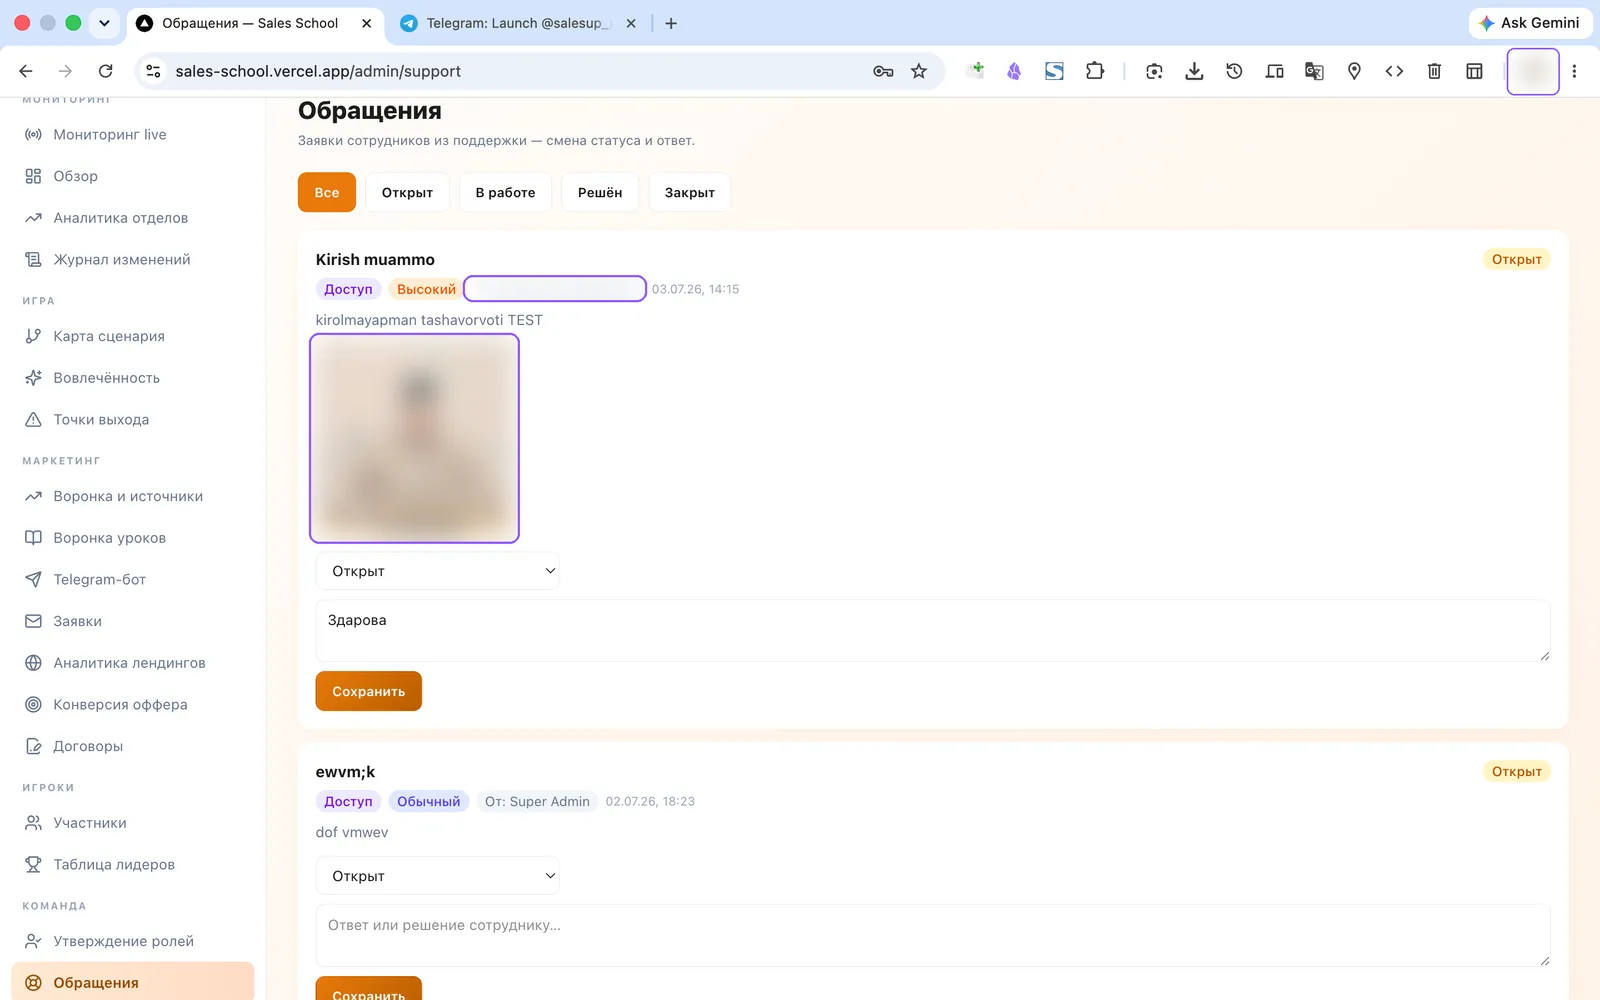
Task: Click the Аналитика лендингов globe icon
Action: pos(33,663)
